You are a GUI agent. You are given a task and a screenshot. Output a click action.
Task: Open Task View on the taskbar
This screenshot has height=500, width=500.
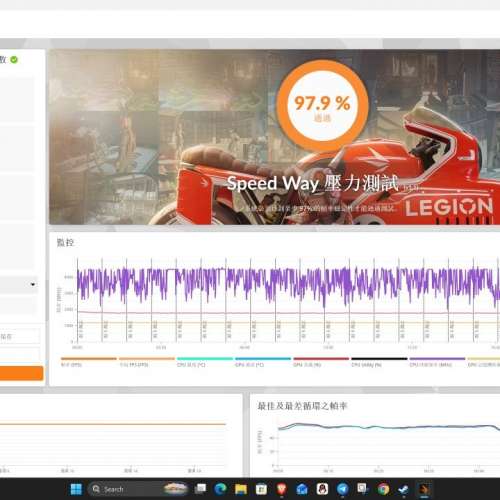(200, 489)
